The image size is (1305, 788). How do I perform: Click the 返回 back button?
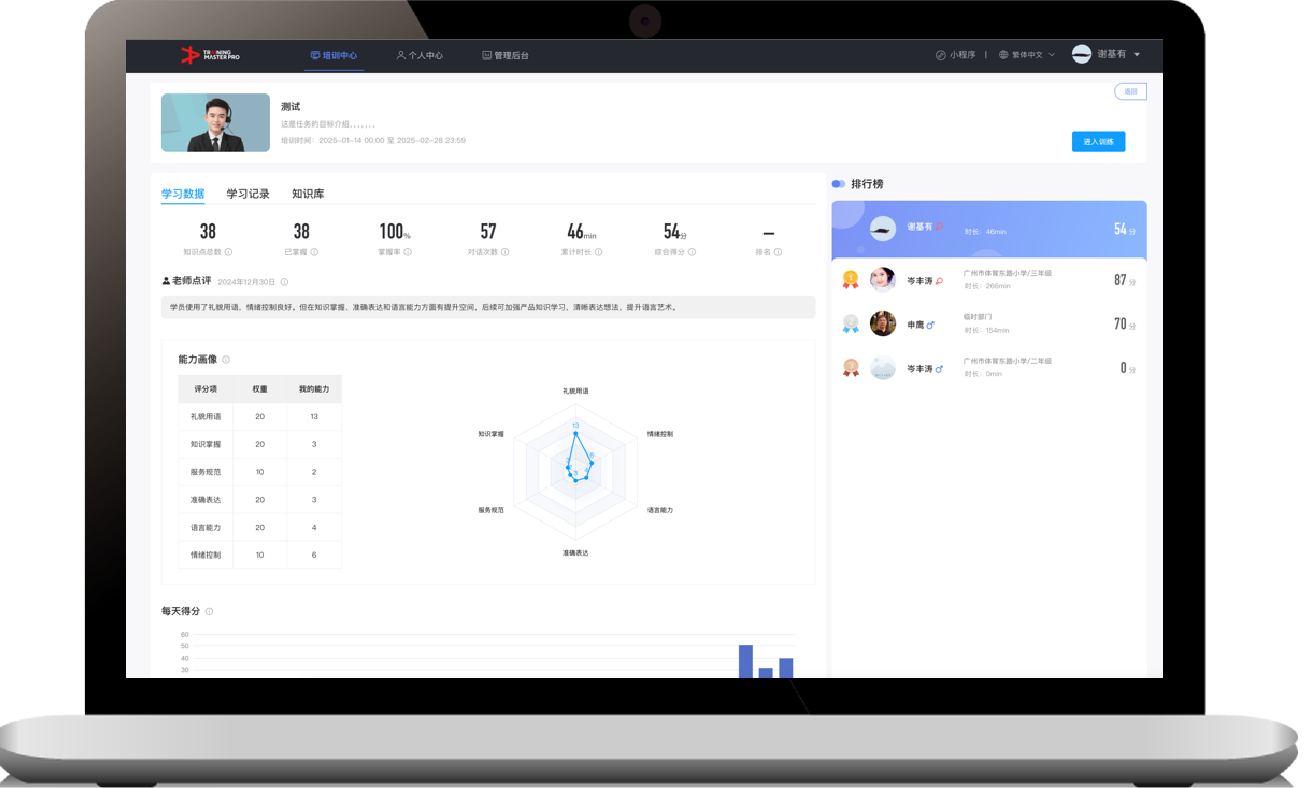pyautogui.click(x=1130, y=92)
